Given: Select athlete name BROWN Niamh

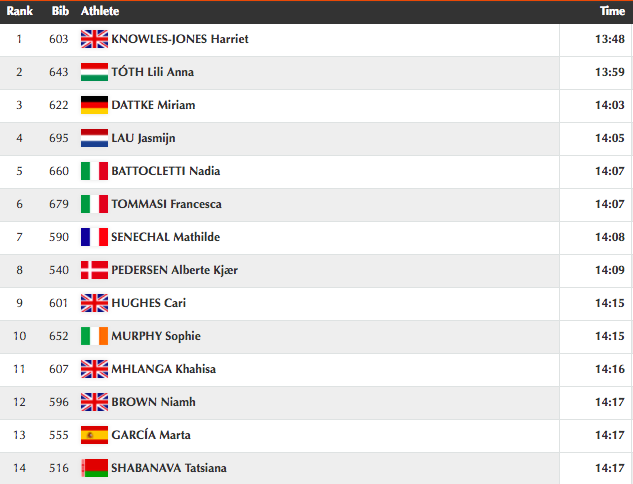Looking at the screenshot, I should (153, 402).
